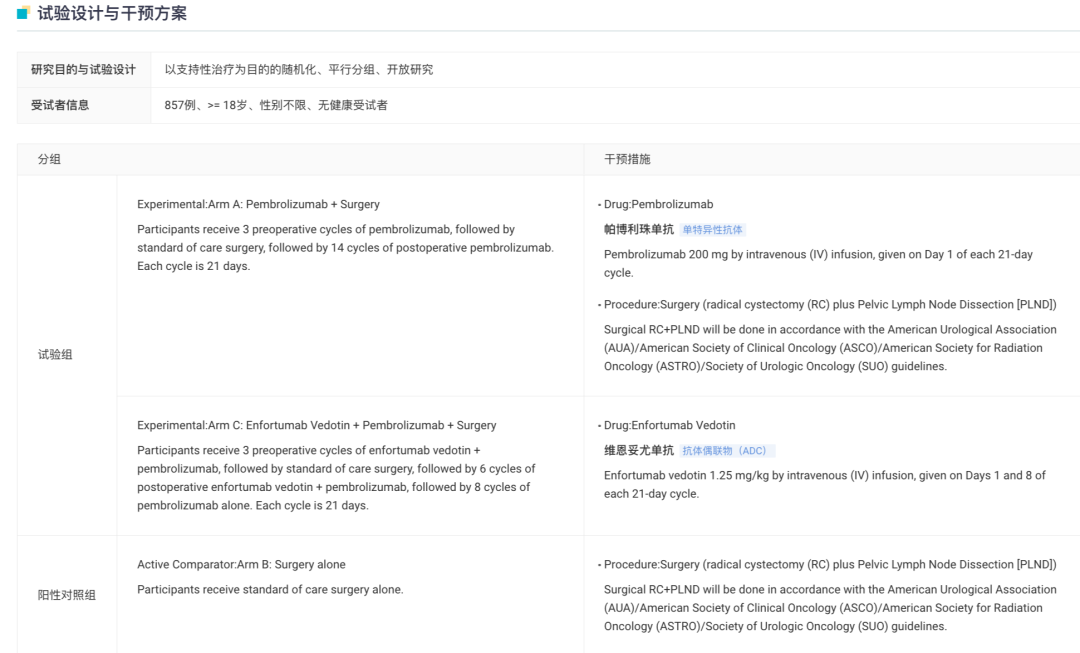Click the 干预措施 column header
The image size is (1080, 653).
[x=627, y=159]
